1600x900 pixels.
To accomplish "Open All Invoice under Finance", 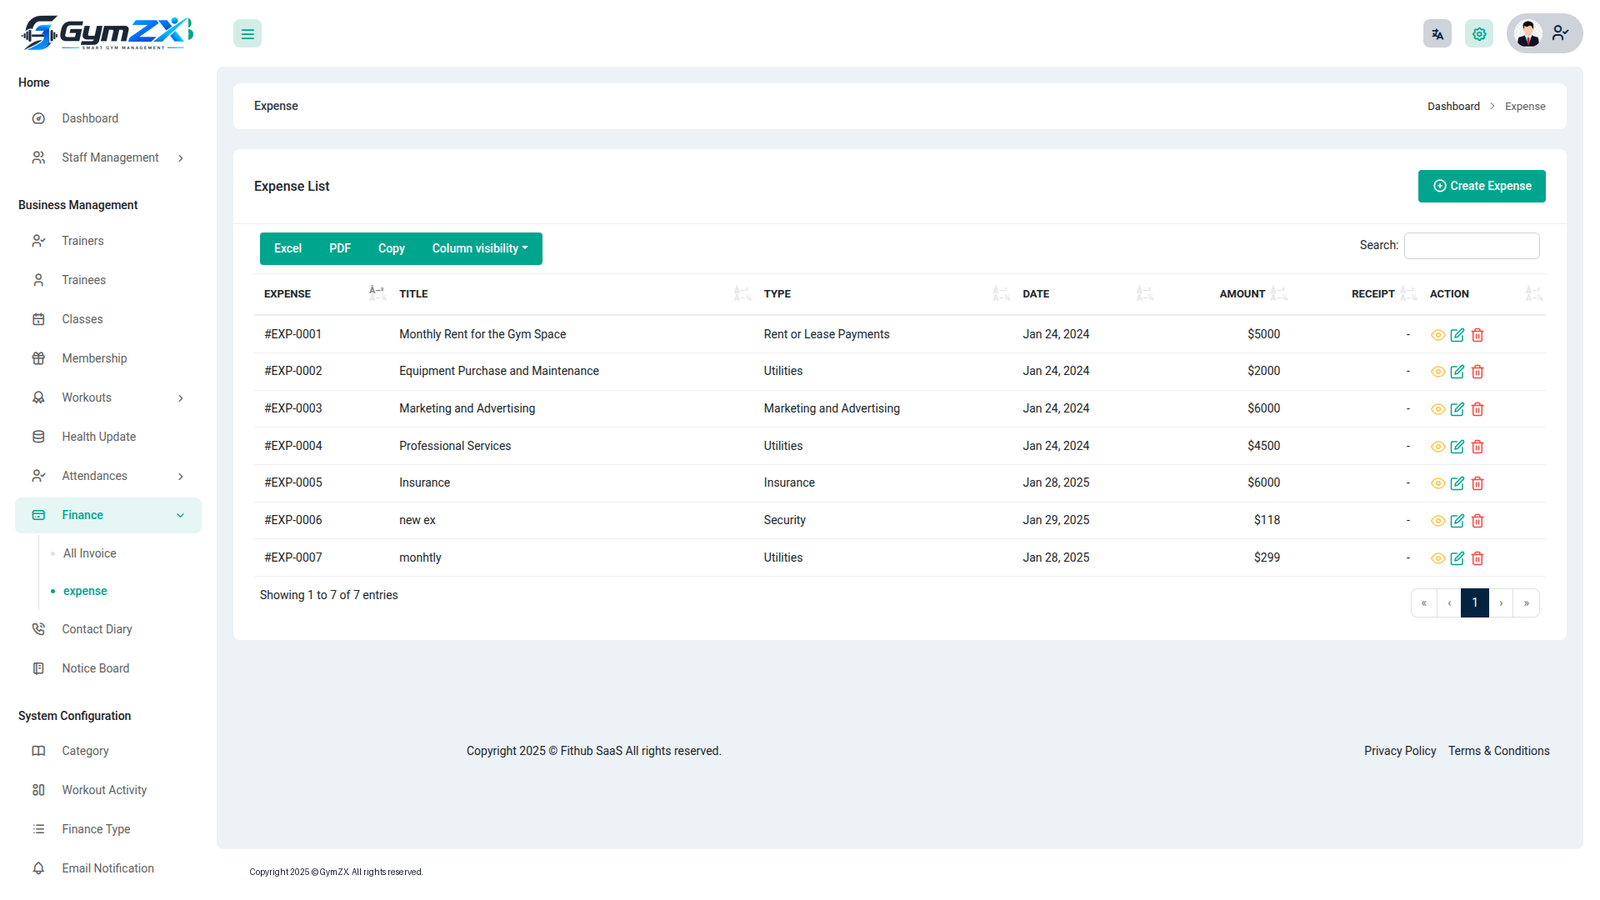I will click(x=90, y=554).
